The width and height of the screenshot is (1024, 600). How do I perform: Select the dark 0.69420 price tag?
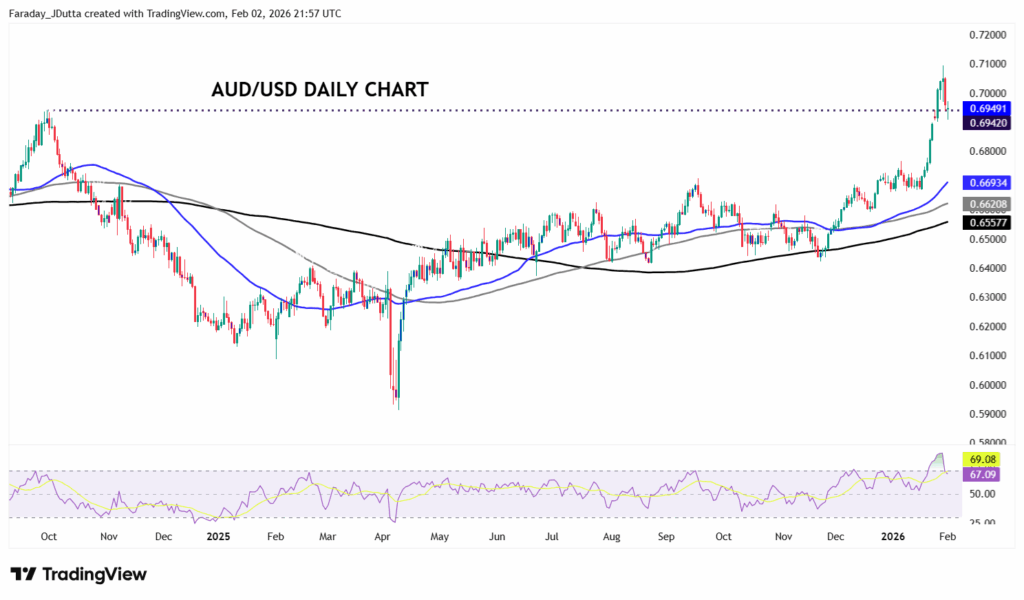pos(986,122)
